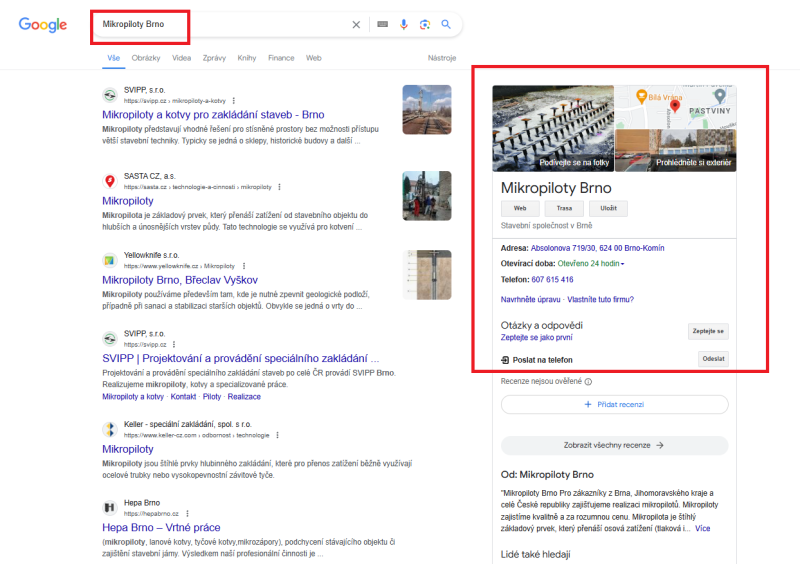Open the SASTA CZ Mikropiloty result title

(x=128, y=201)
